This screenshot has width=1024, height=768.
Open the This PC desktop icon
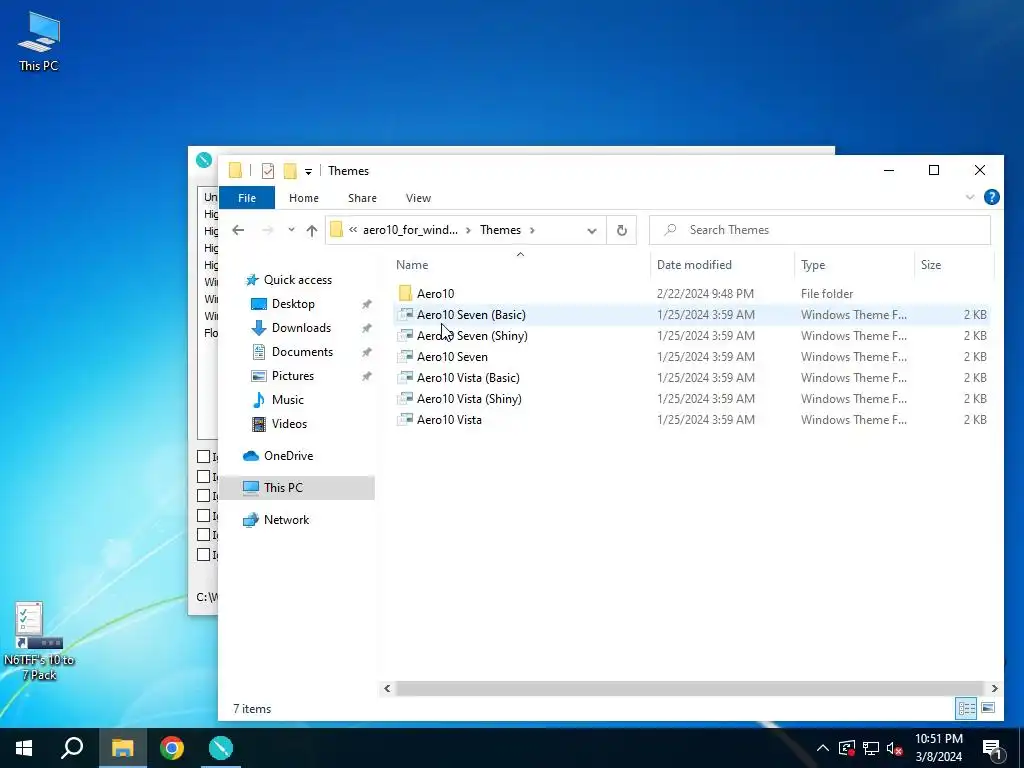point(39,41)
